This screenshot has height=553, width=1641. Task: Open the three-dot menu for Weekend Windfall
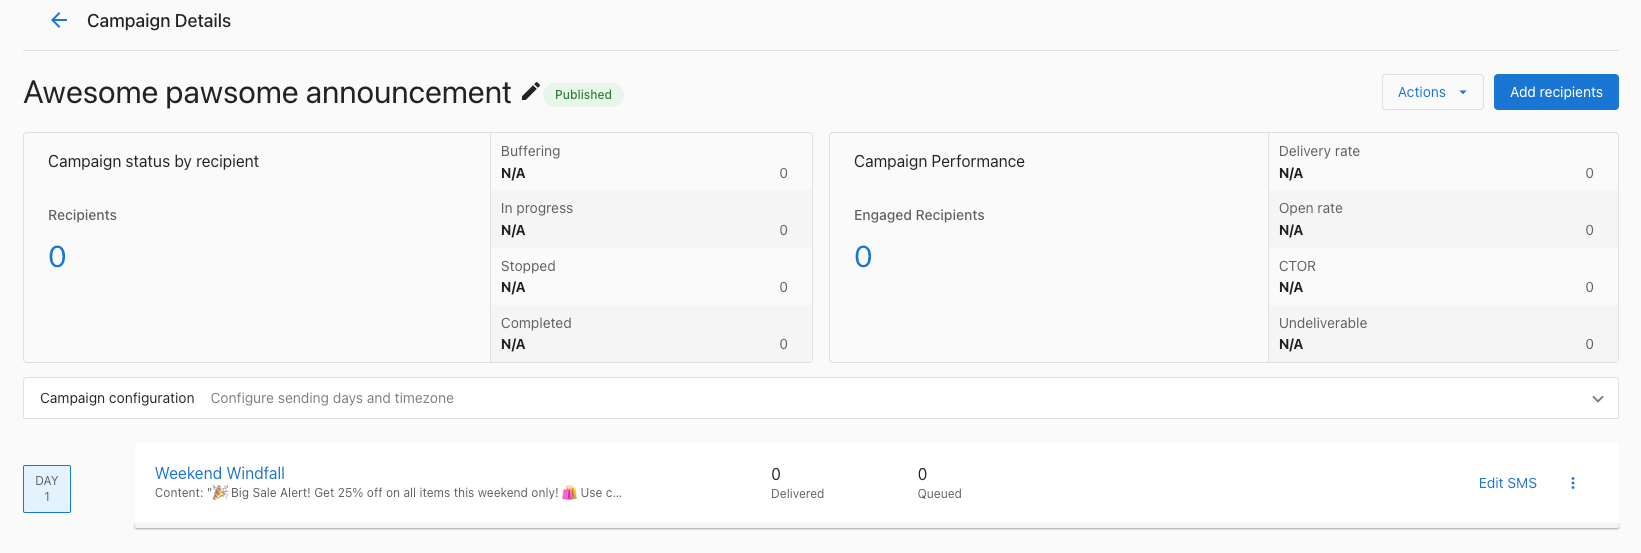(x=1572, y=483)
